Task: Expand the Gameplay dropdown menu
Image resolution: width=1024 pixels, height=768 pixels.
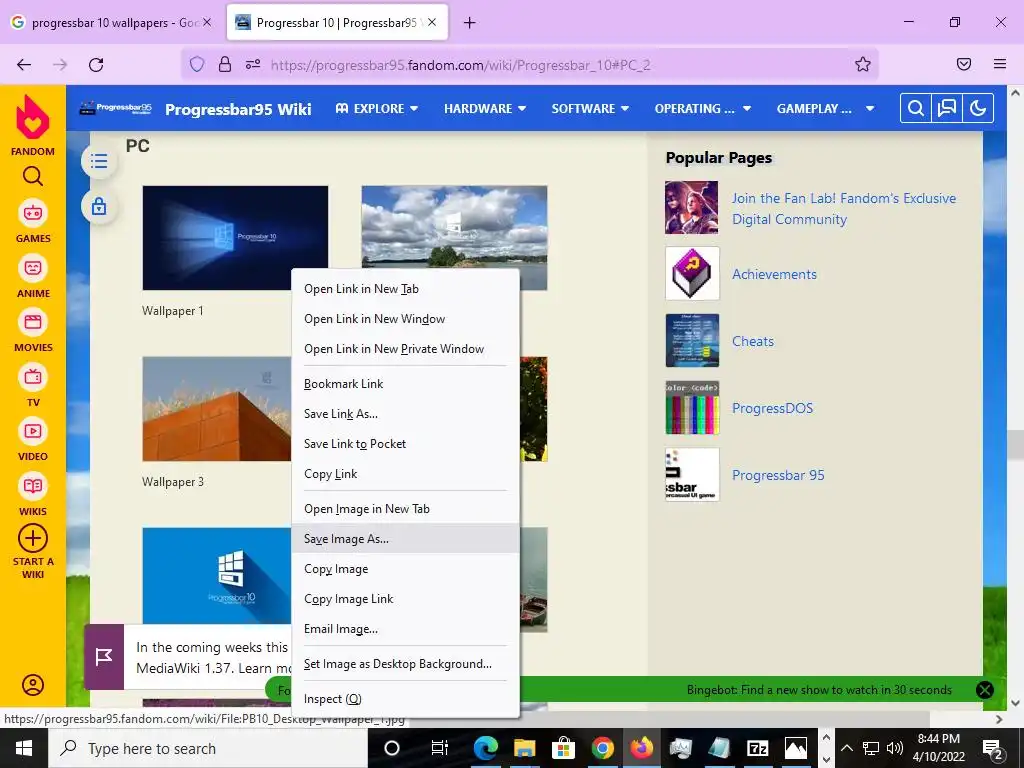Action: tap(825, 108)
